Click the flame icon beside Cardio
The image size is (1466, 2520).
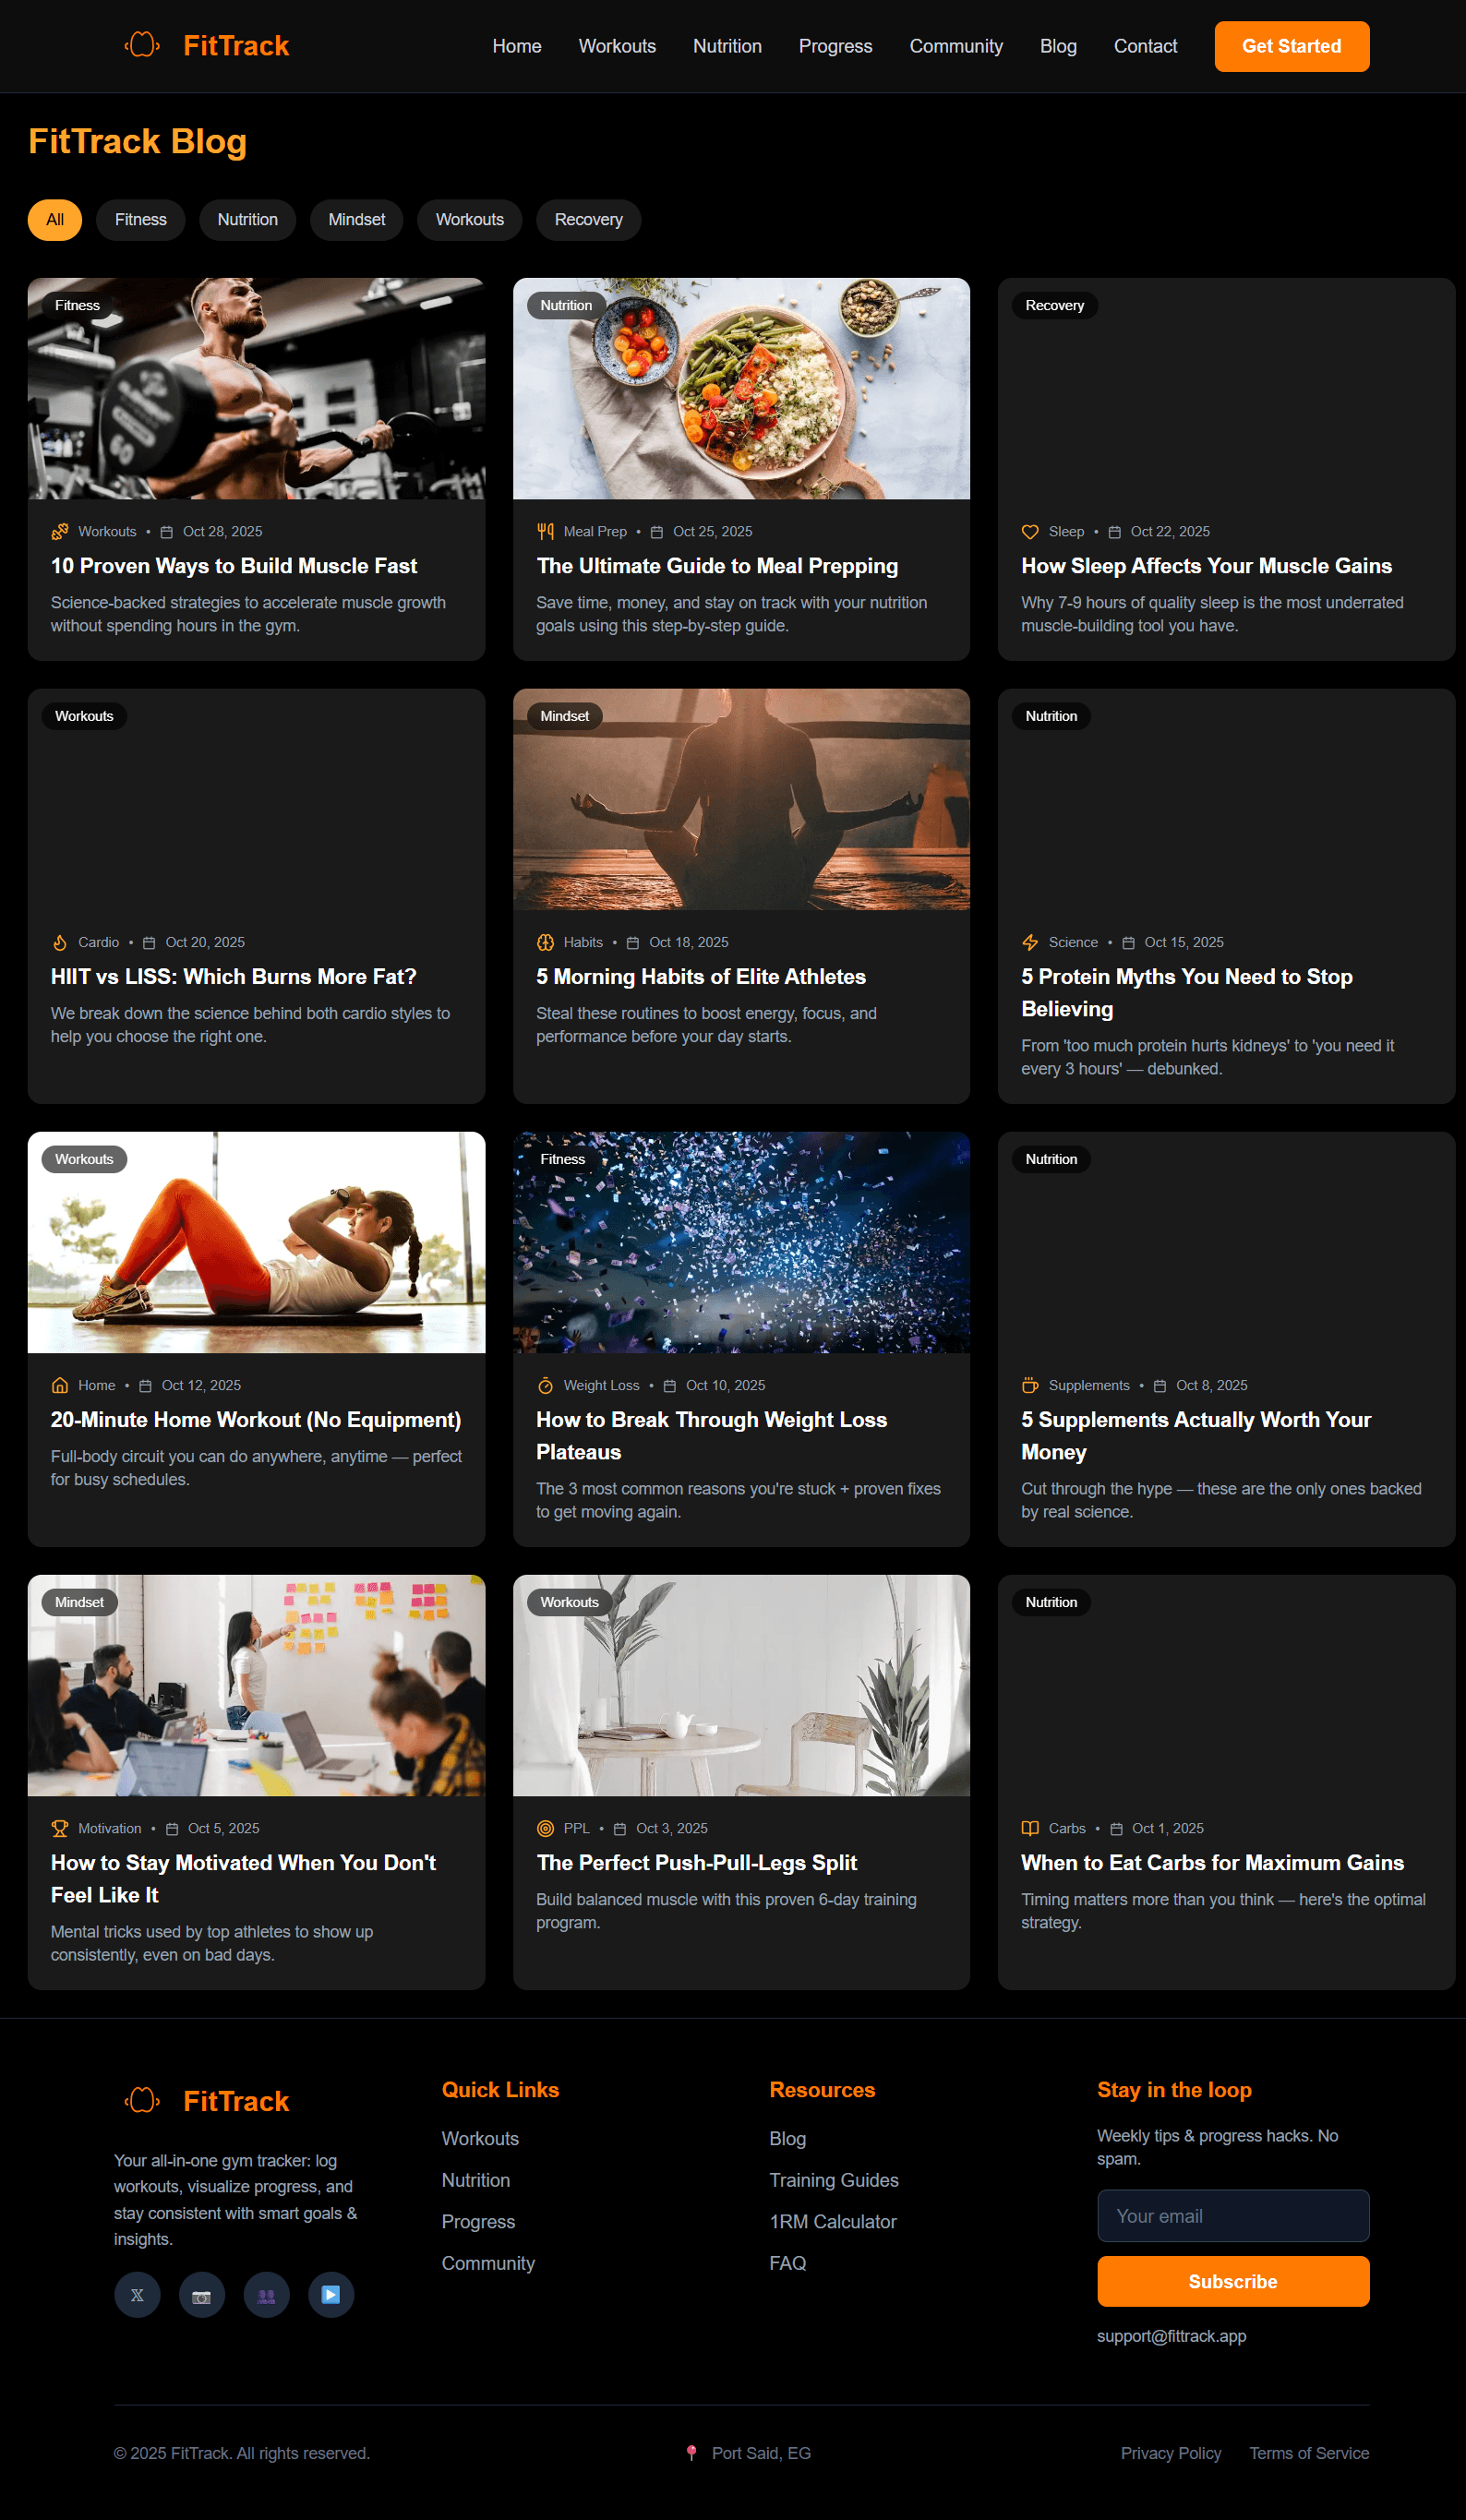pos(60,942)
